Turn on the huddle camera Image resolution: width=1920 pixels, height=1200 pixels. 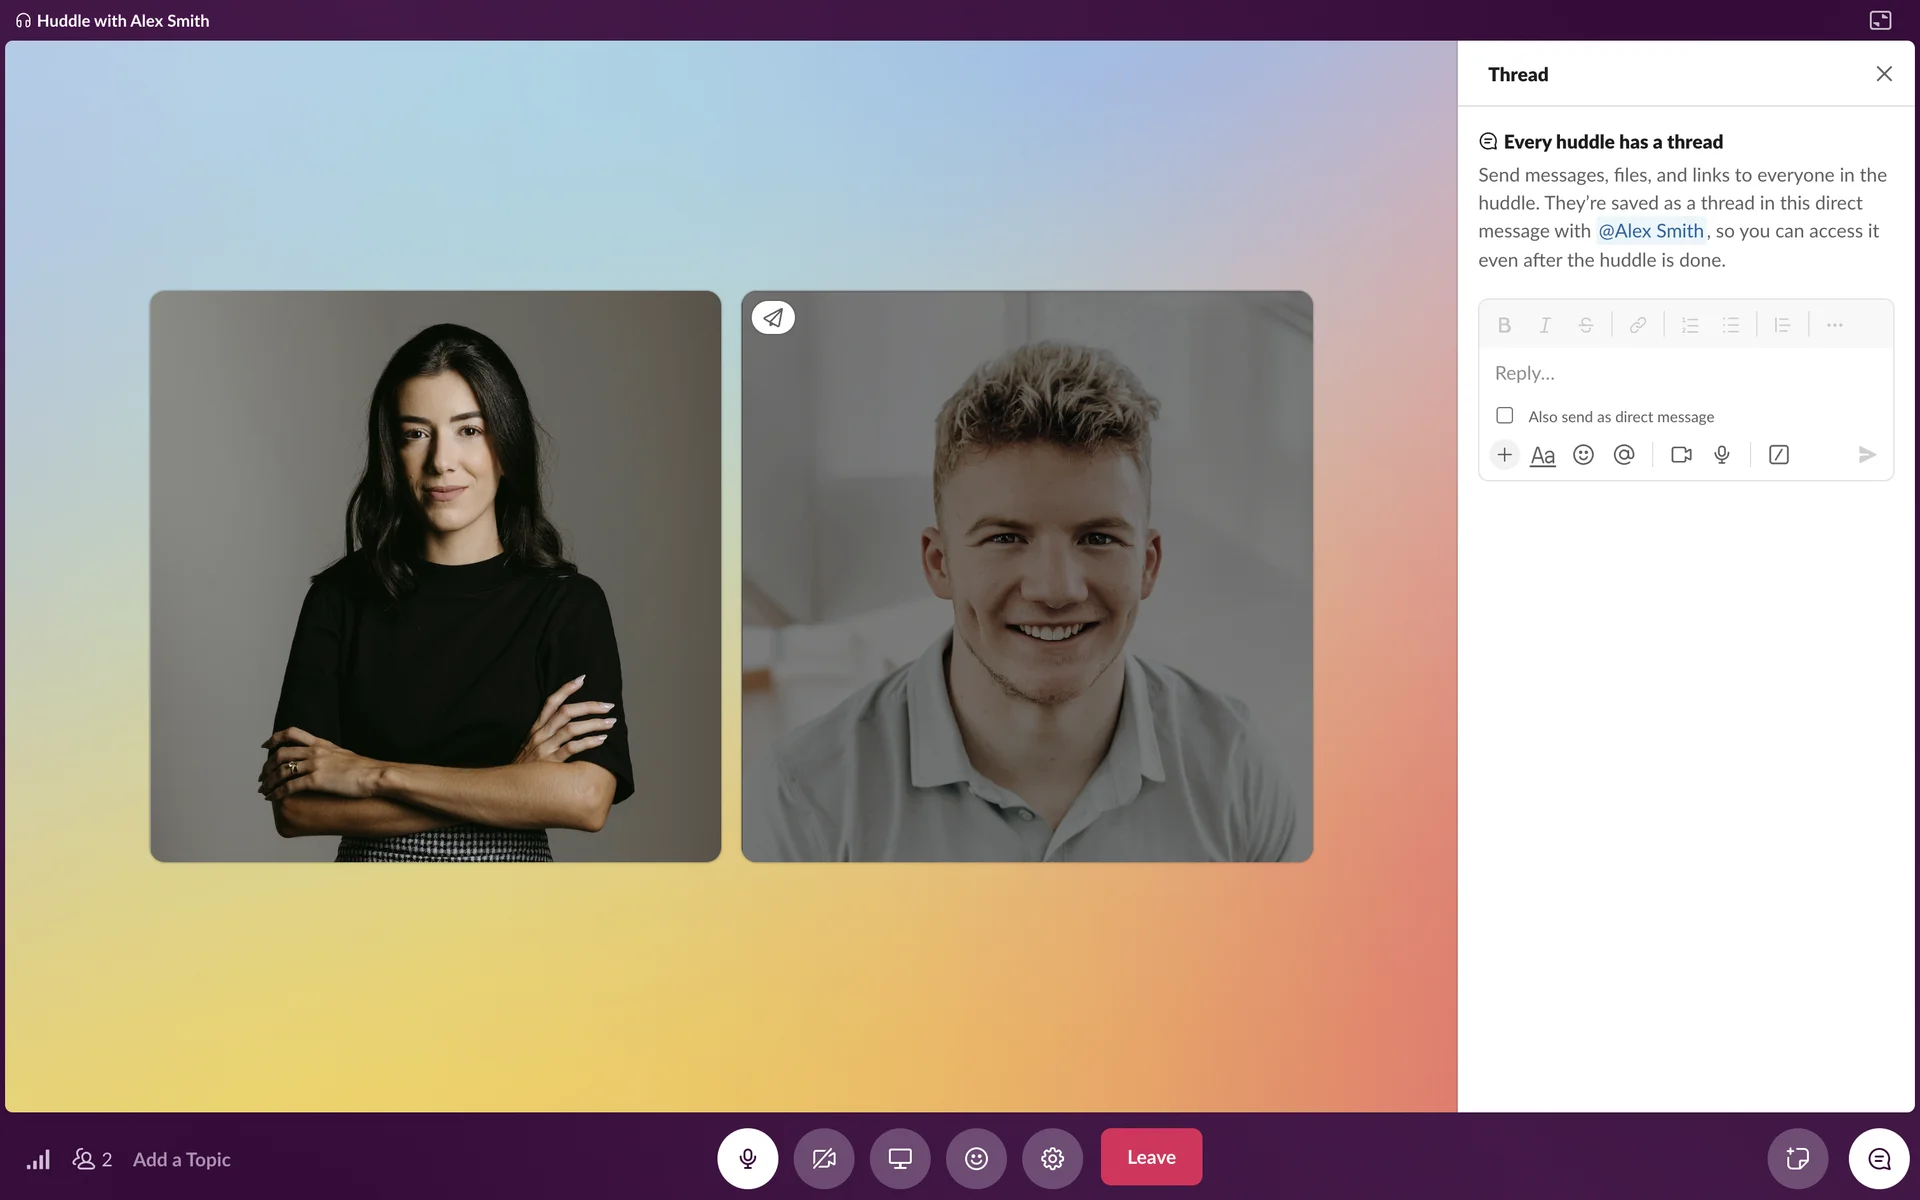(824, 1158)
